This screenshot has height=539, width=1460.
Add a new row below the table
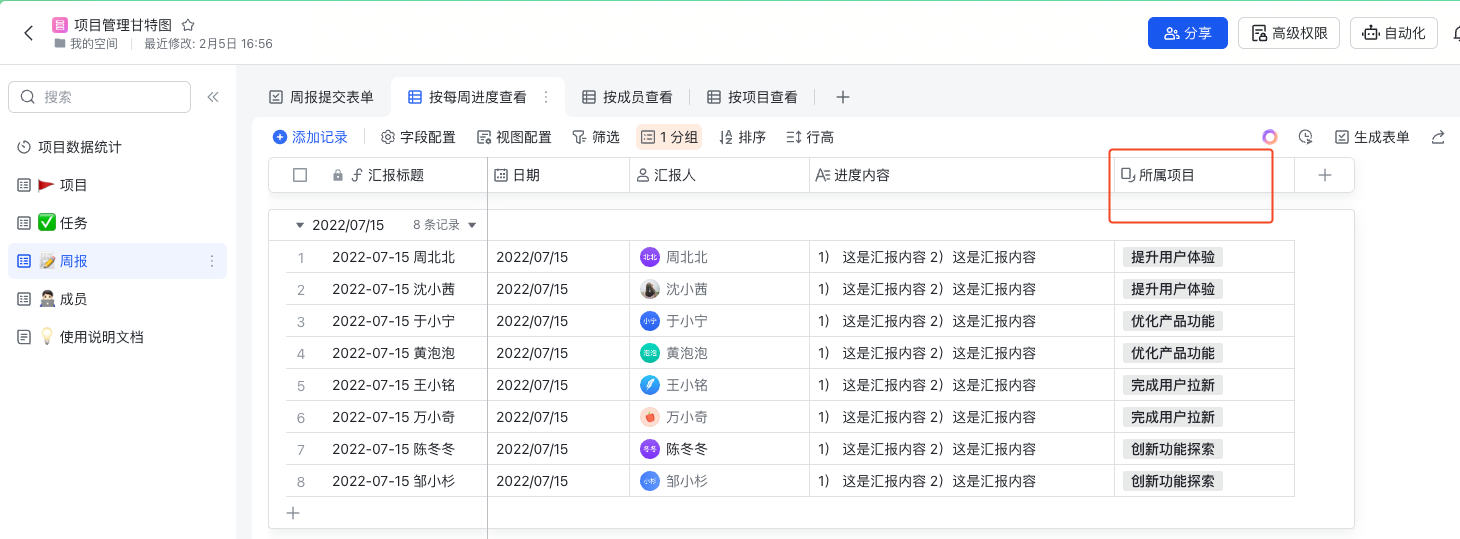pyautogui.click(x=293, y=513)
